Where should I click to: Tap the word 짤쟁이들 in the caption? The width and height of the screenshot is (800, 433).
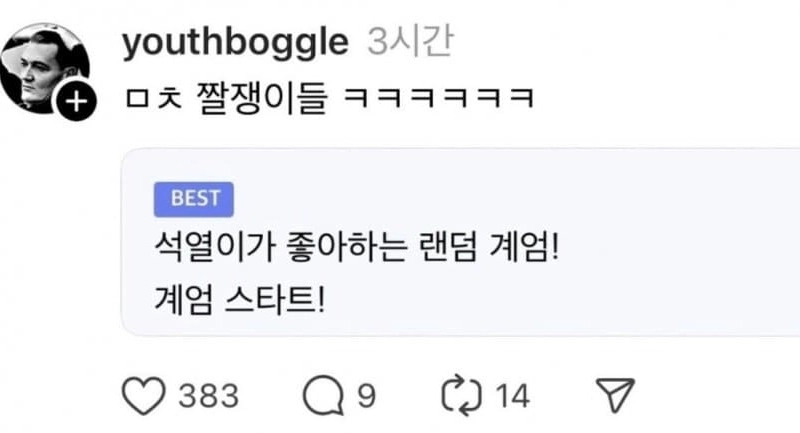click(x=261, y=97)
